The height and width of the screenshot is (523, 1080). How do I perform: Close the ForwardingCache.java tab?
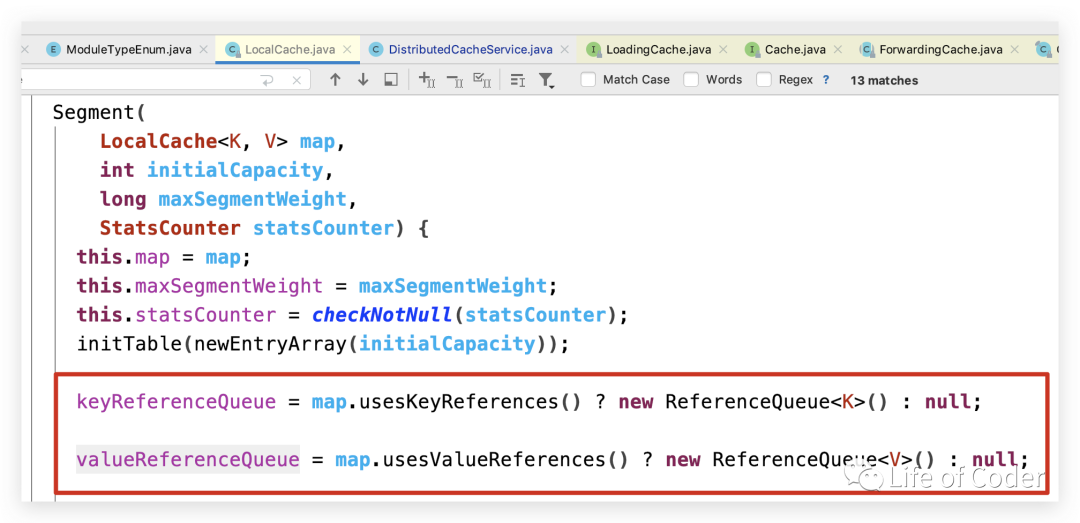(x=1015, y=50)
